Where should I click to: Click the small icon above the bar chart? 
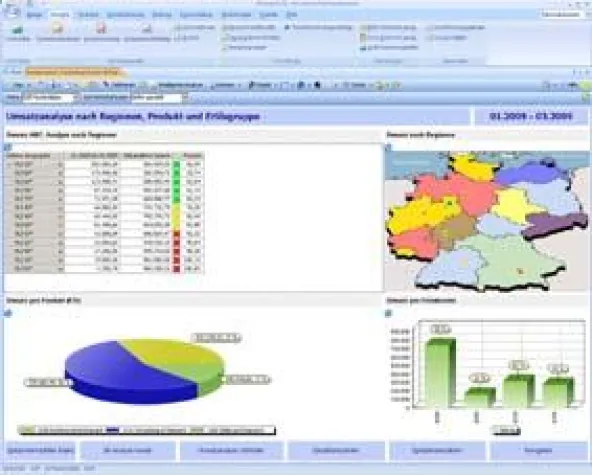pos(389,313)
